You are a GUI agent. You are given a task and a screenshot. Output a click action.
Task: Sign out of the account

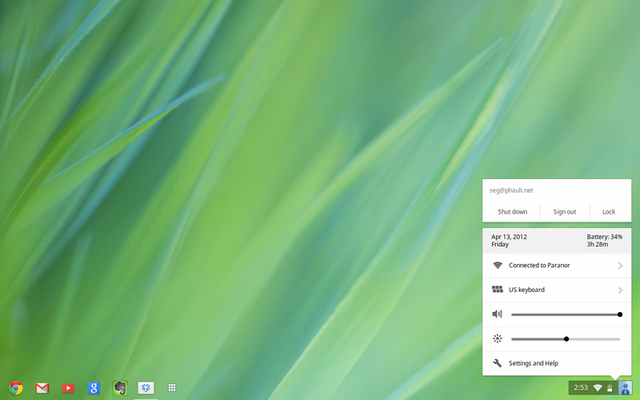point(564,211)
